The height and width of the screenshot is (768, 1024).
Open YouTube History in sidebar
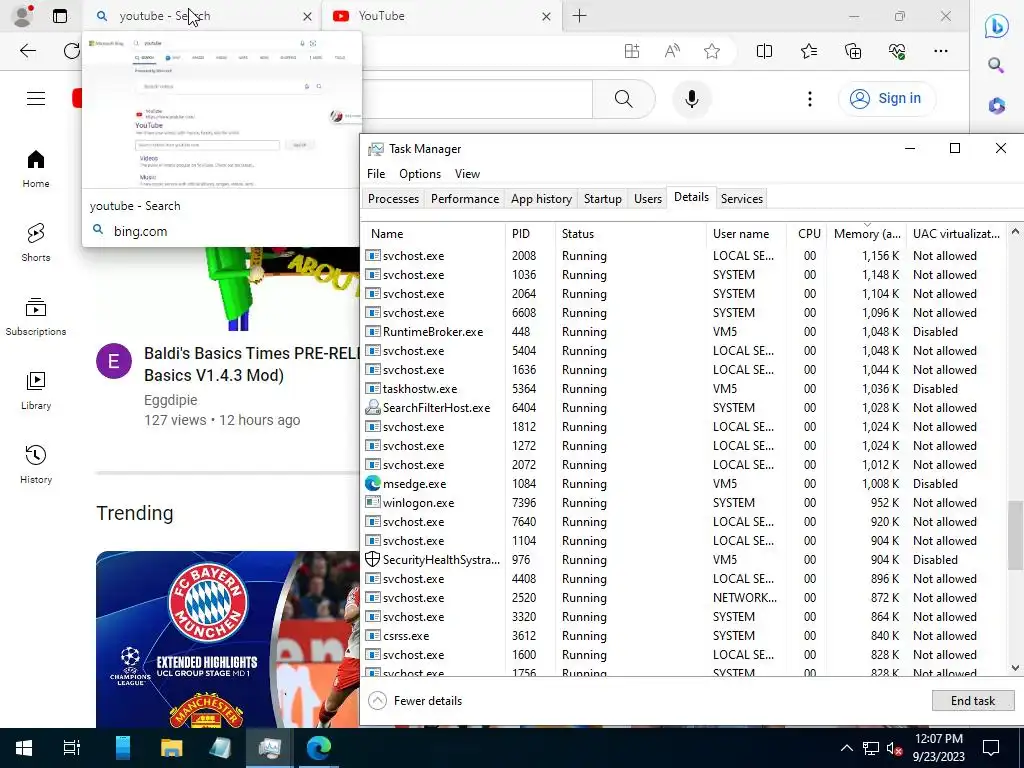pos(36,464)
